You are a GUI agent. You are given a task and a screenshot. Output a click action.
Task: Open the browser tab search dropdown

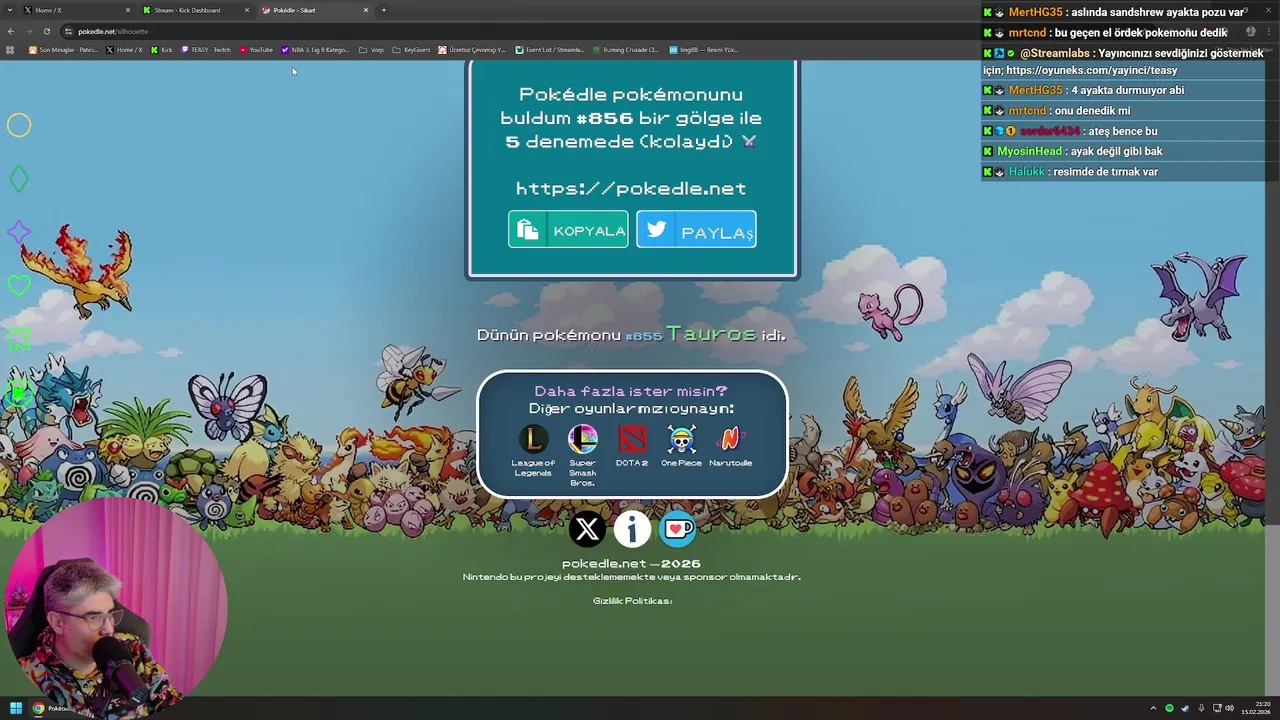(x=10, y=10)
